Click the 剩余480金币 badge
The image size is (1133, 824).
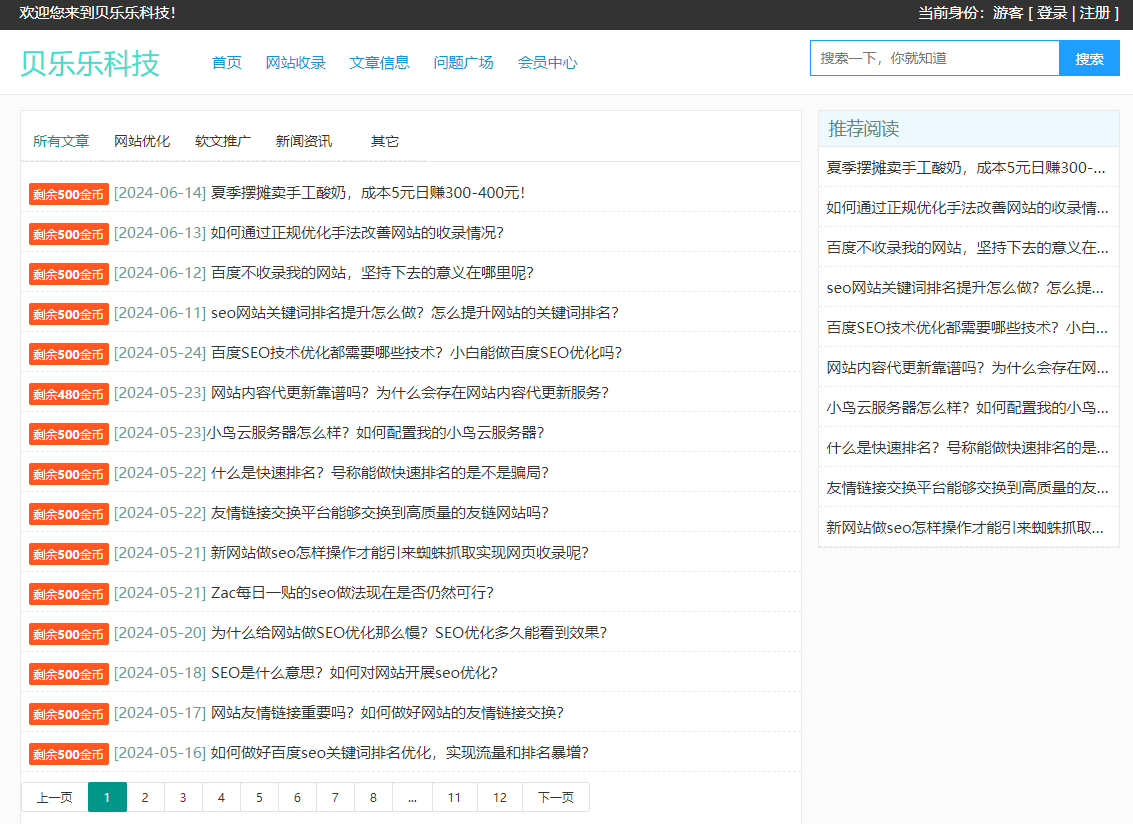[x=69, y=394]
